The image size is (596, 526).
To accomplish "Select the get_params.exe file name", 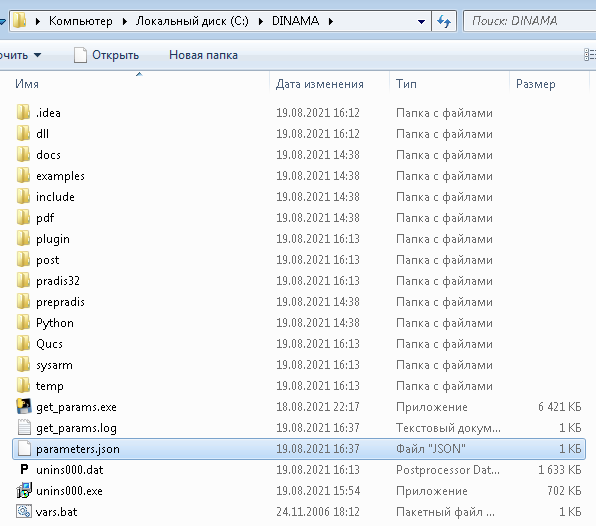I will [x=76, y=407].
